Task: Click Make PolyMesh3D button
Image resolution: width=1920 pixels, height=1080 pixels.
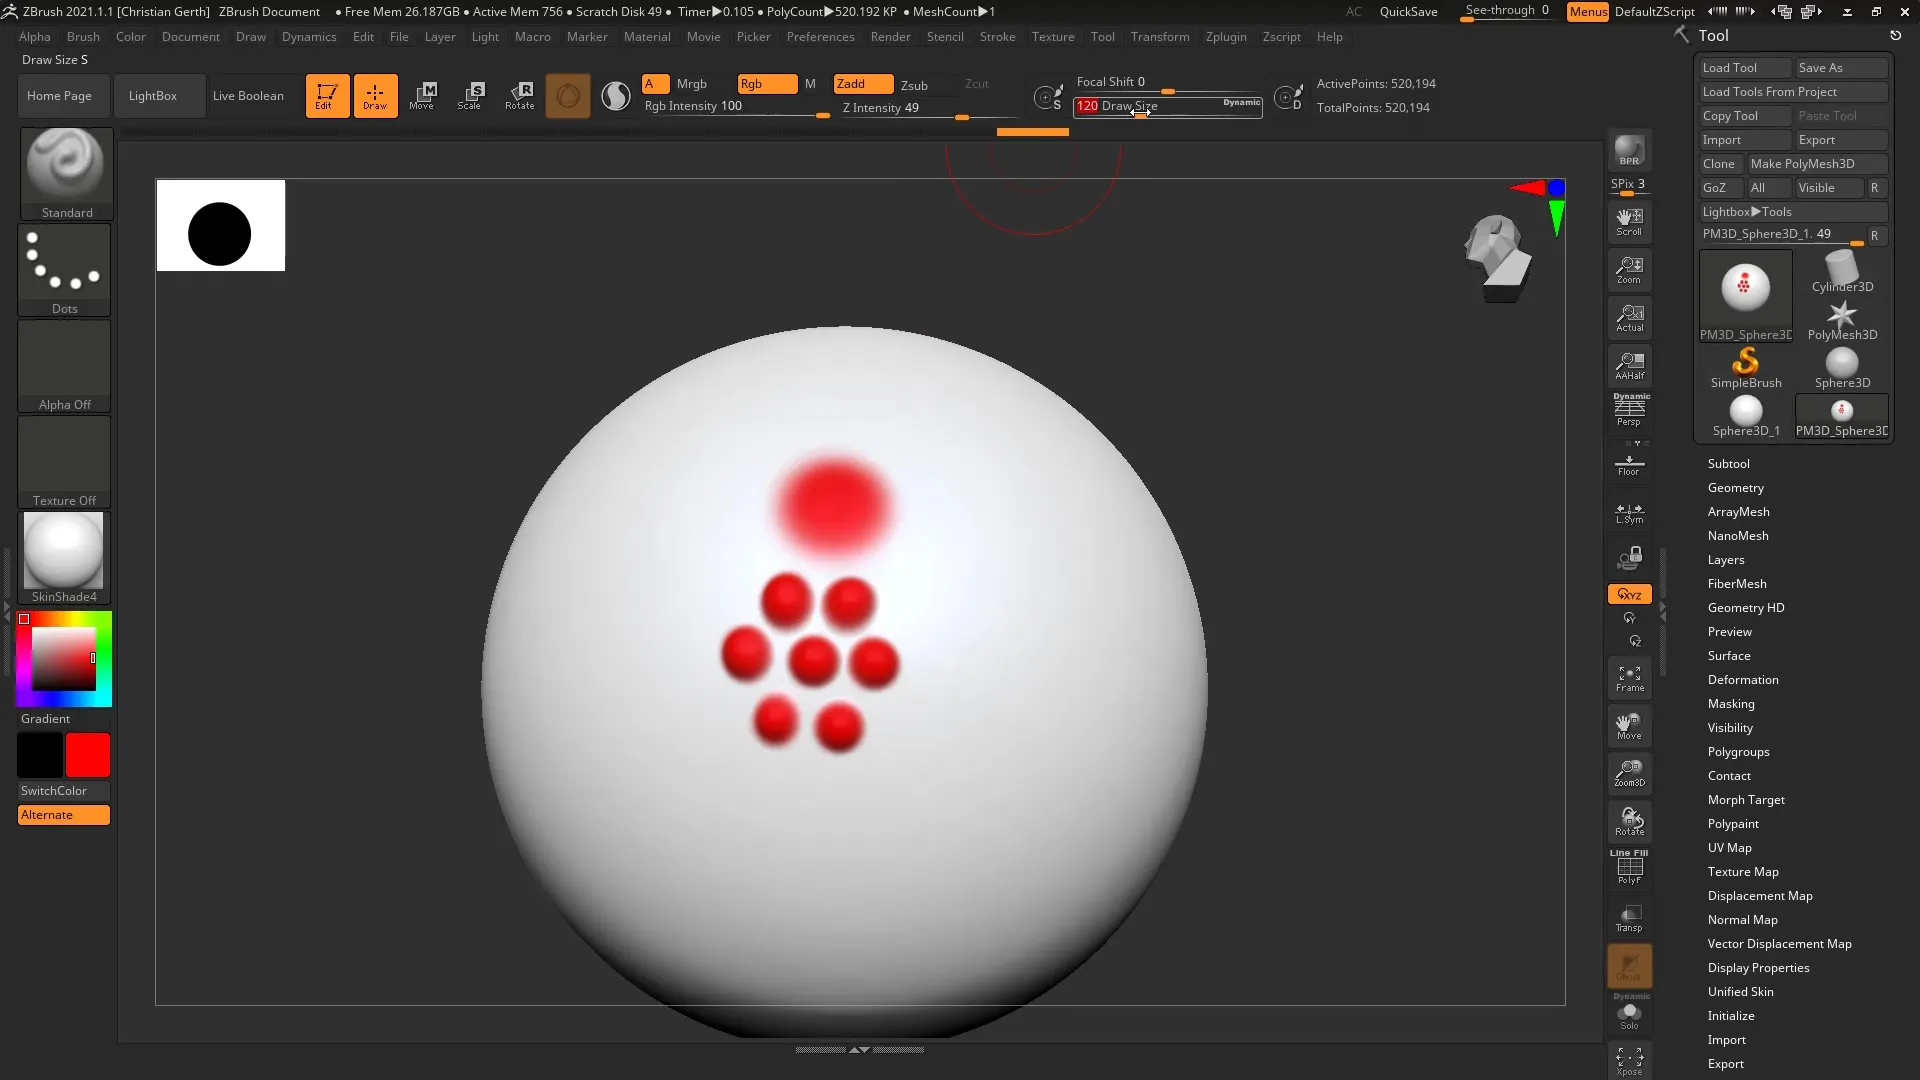Action: (1817, 164)
